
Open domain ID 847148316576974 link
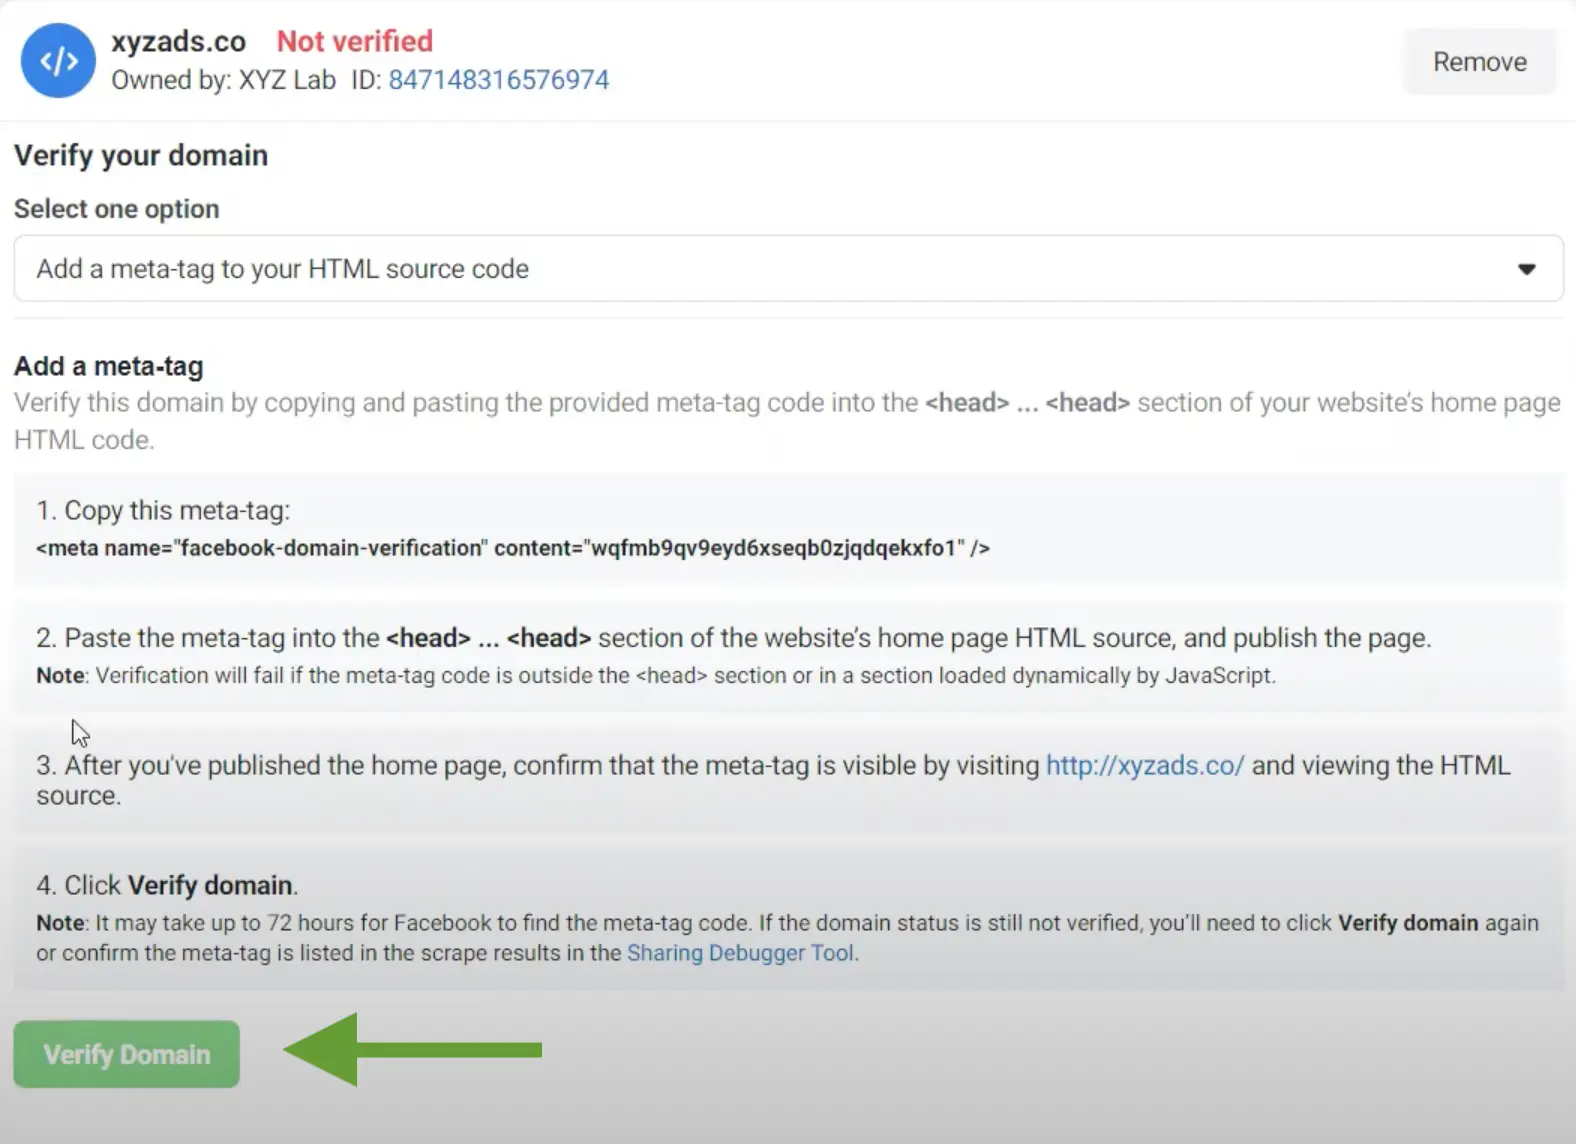498,80
